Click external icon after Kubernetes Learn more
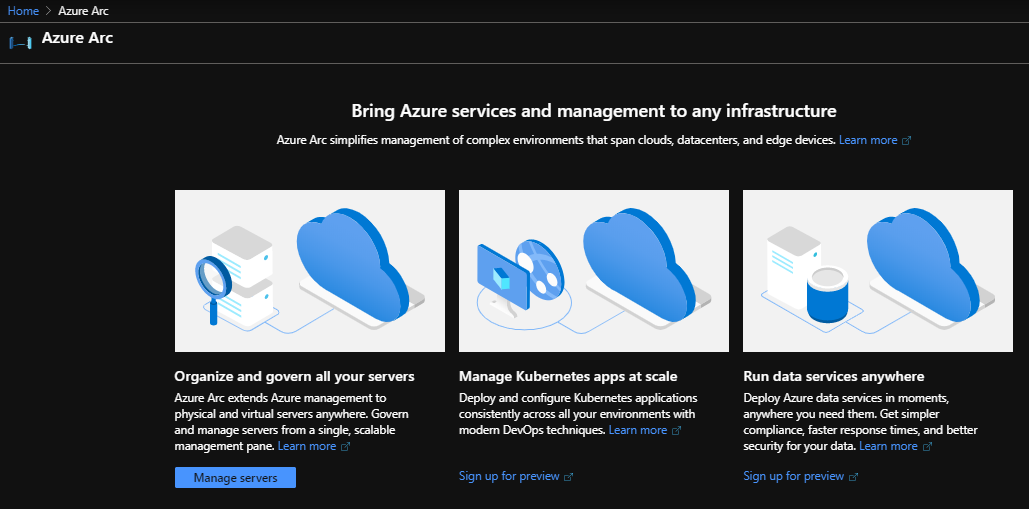This screenshot has height=509, width=1029. click(677, 431)
